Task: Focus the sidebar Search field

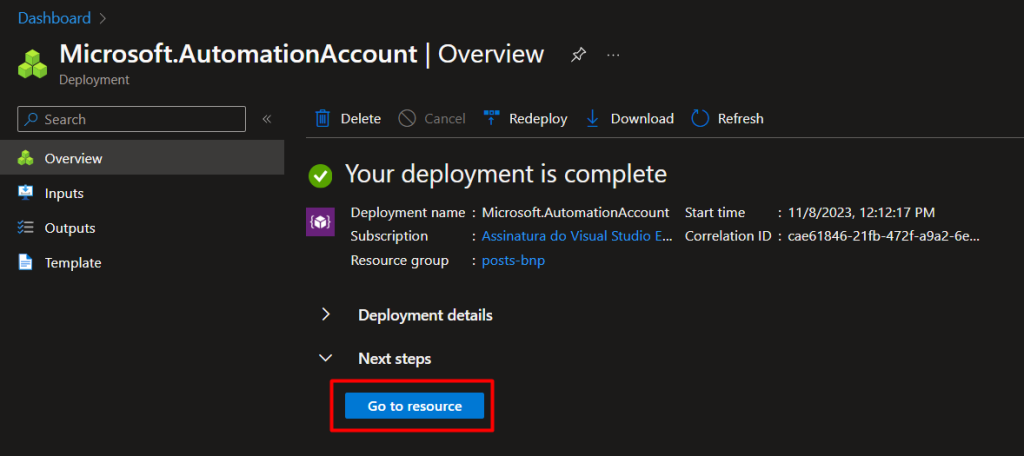Action: tap(140, 119)
